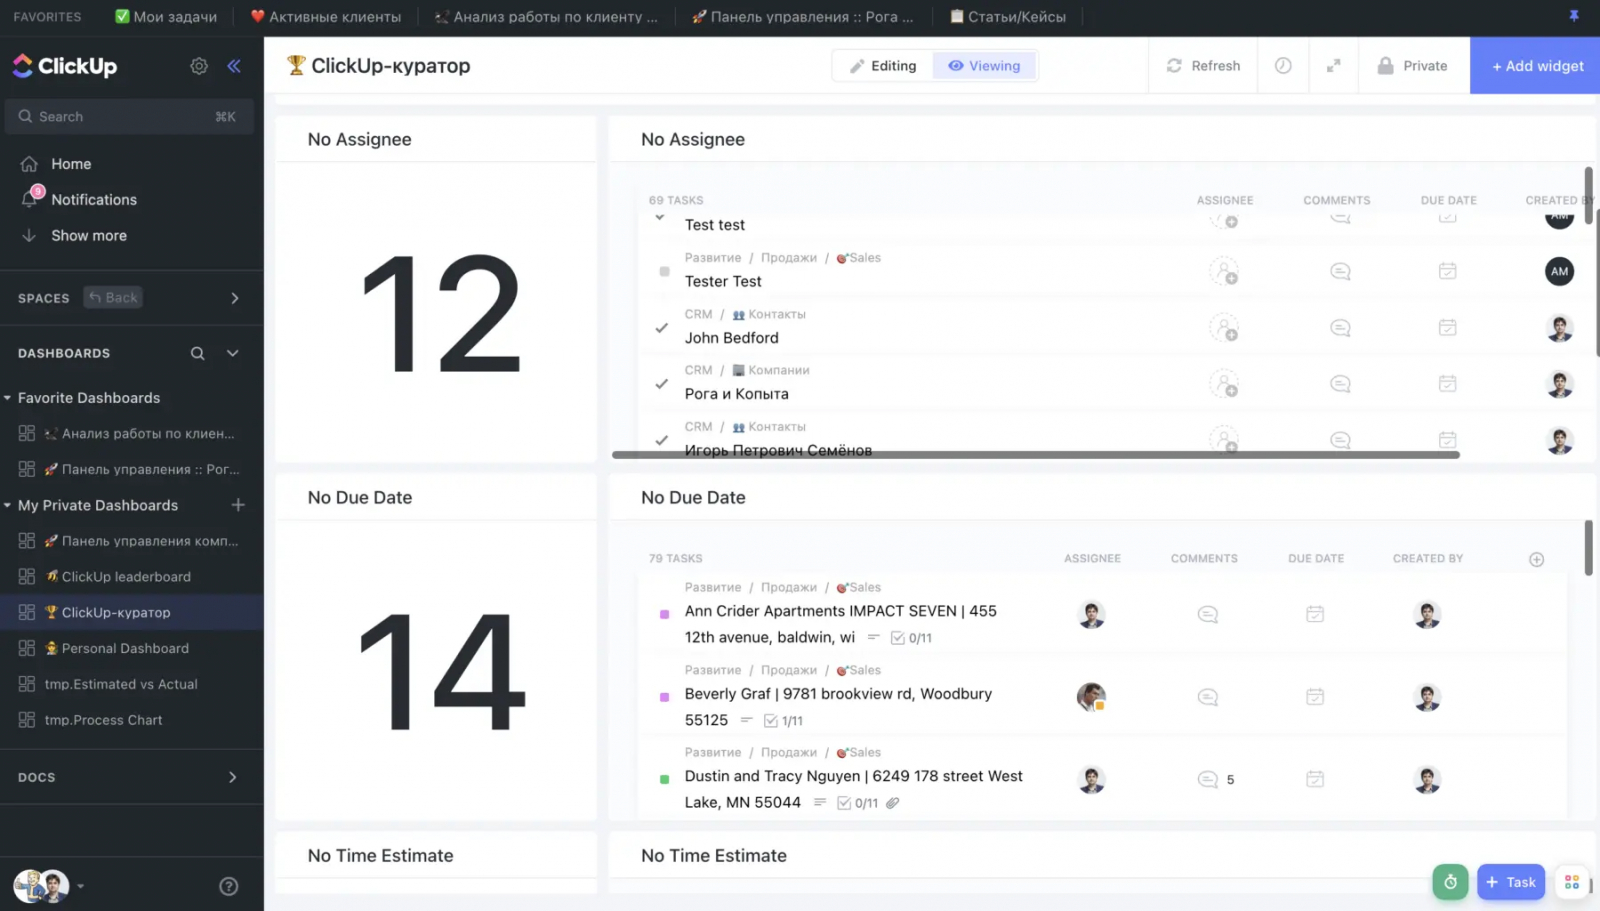The image size is (1600, 911).
Task: Add column in No Due Date table
Action: (x=1536, y=560)
